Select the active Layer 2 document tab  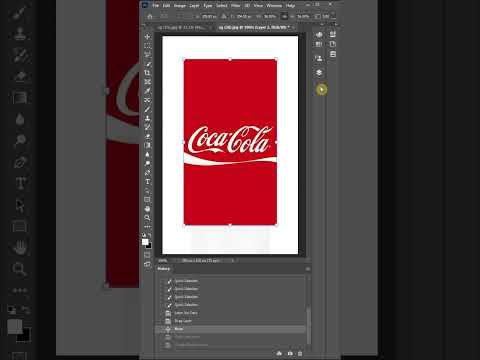tap(255, 27)
